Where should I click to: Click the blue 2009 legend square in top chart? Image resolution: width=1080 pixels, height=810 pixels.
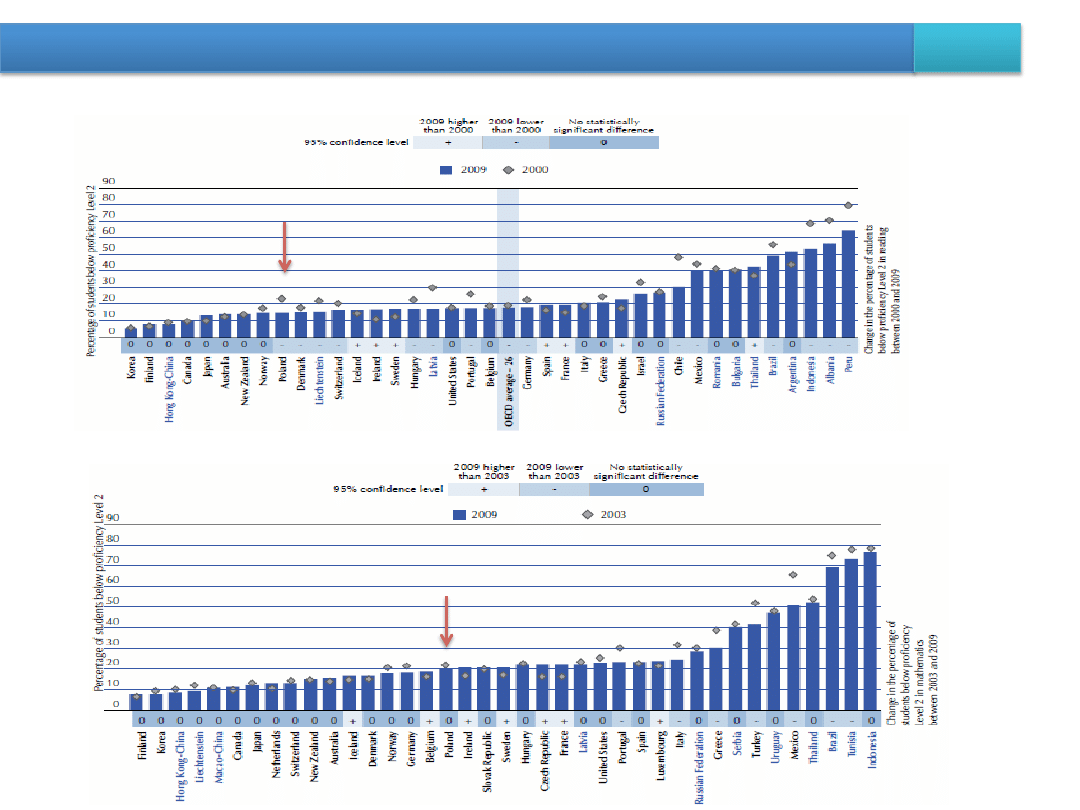(446, 170)
